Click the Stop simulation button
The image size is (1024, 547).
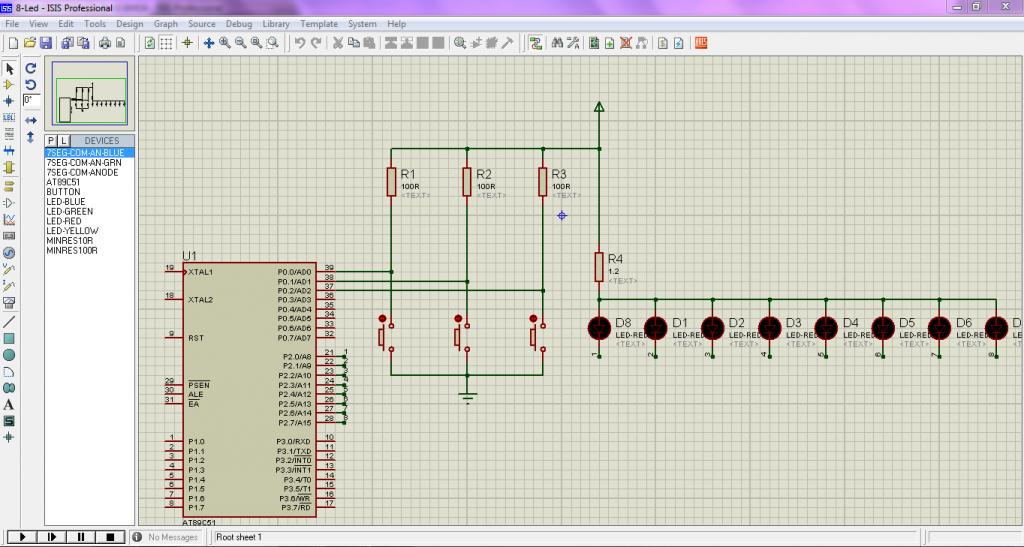110,537
